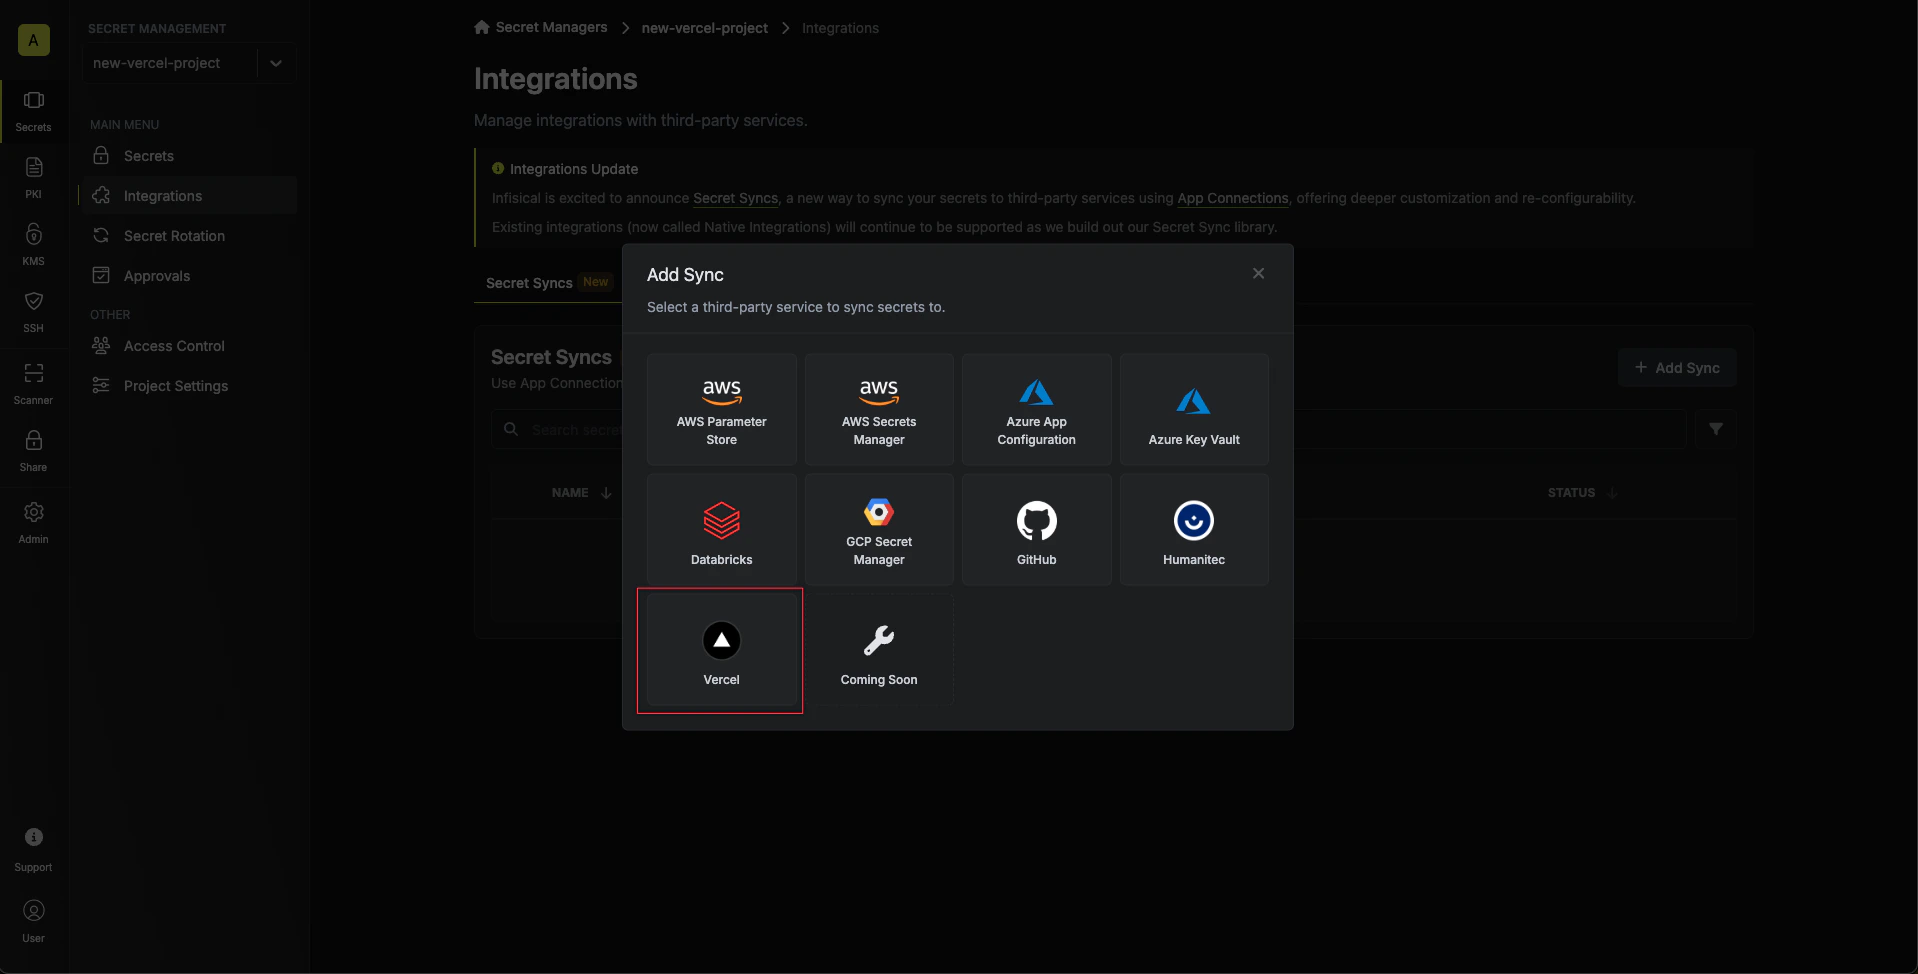Image resolution: width=1918 pixels, height=974 pixels.
Task: Follow the Secret Syncs announcement link
Action: (735, 198)
